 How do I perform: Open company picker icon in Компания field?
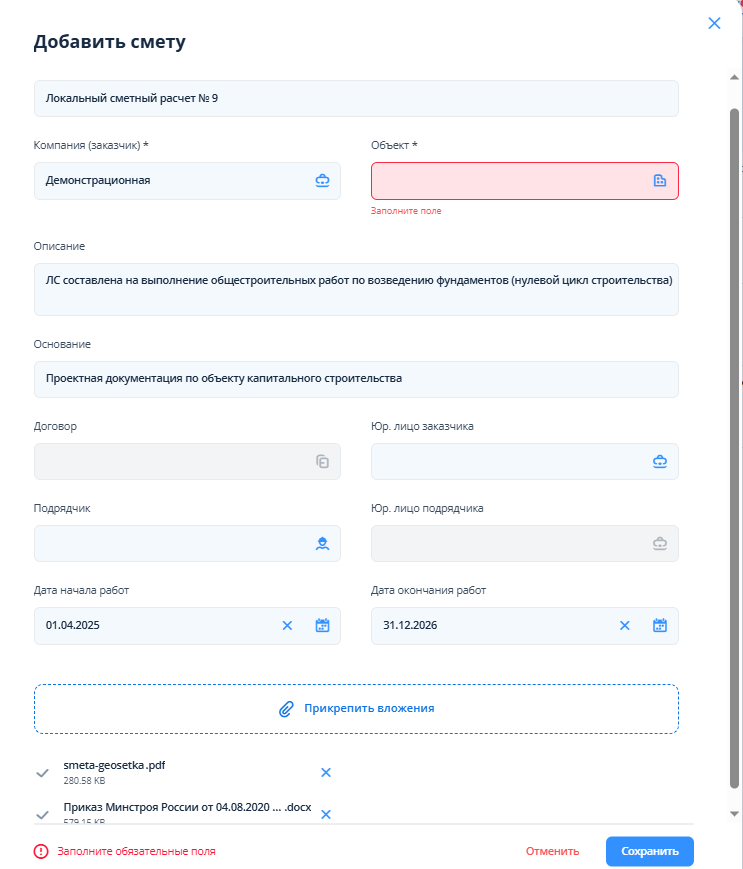(322, 181)
